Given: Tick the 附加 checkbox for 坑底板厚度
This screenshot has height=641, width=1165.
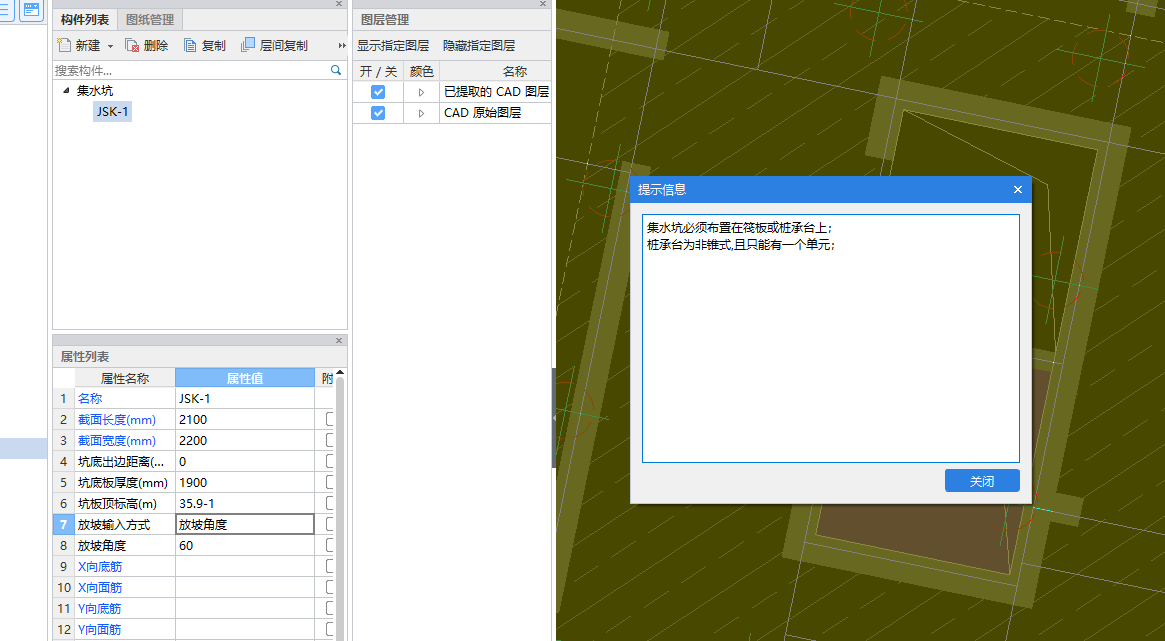Looking at the screenshot, I should tap(330, 482).
